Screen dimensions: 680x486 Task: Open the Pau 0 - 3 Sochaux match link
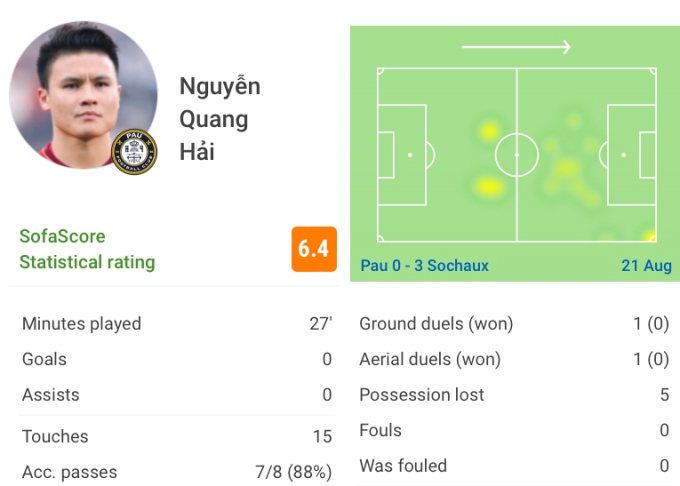(x=425, y=265)
